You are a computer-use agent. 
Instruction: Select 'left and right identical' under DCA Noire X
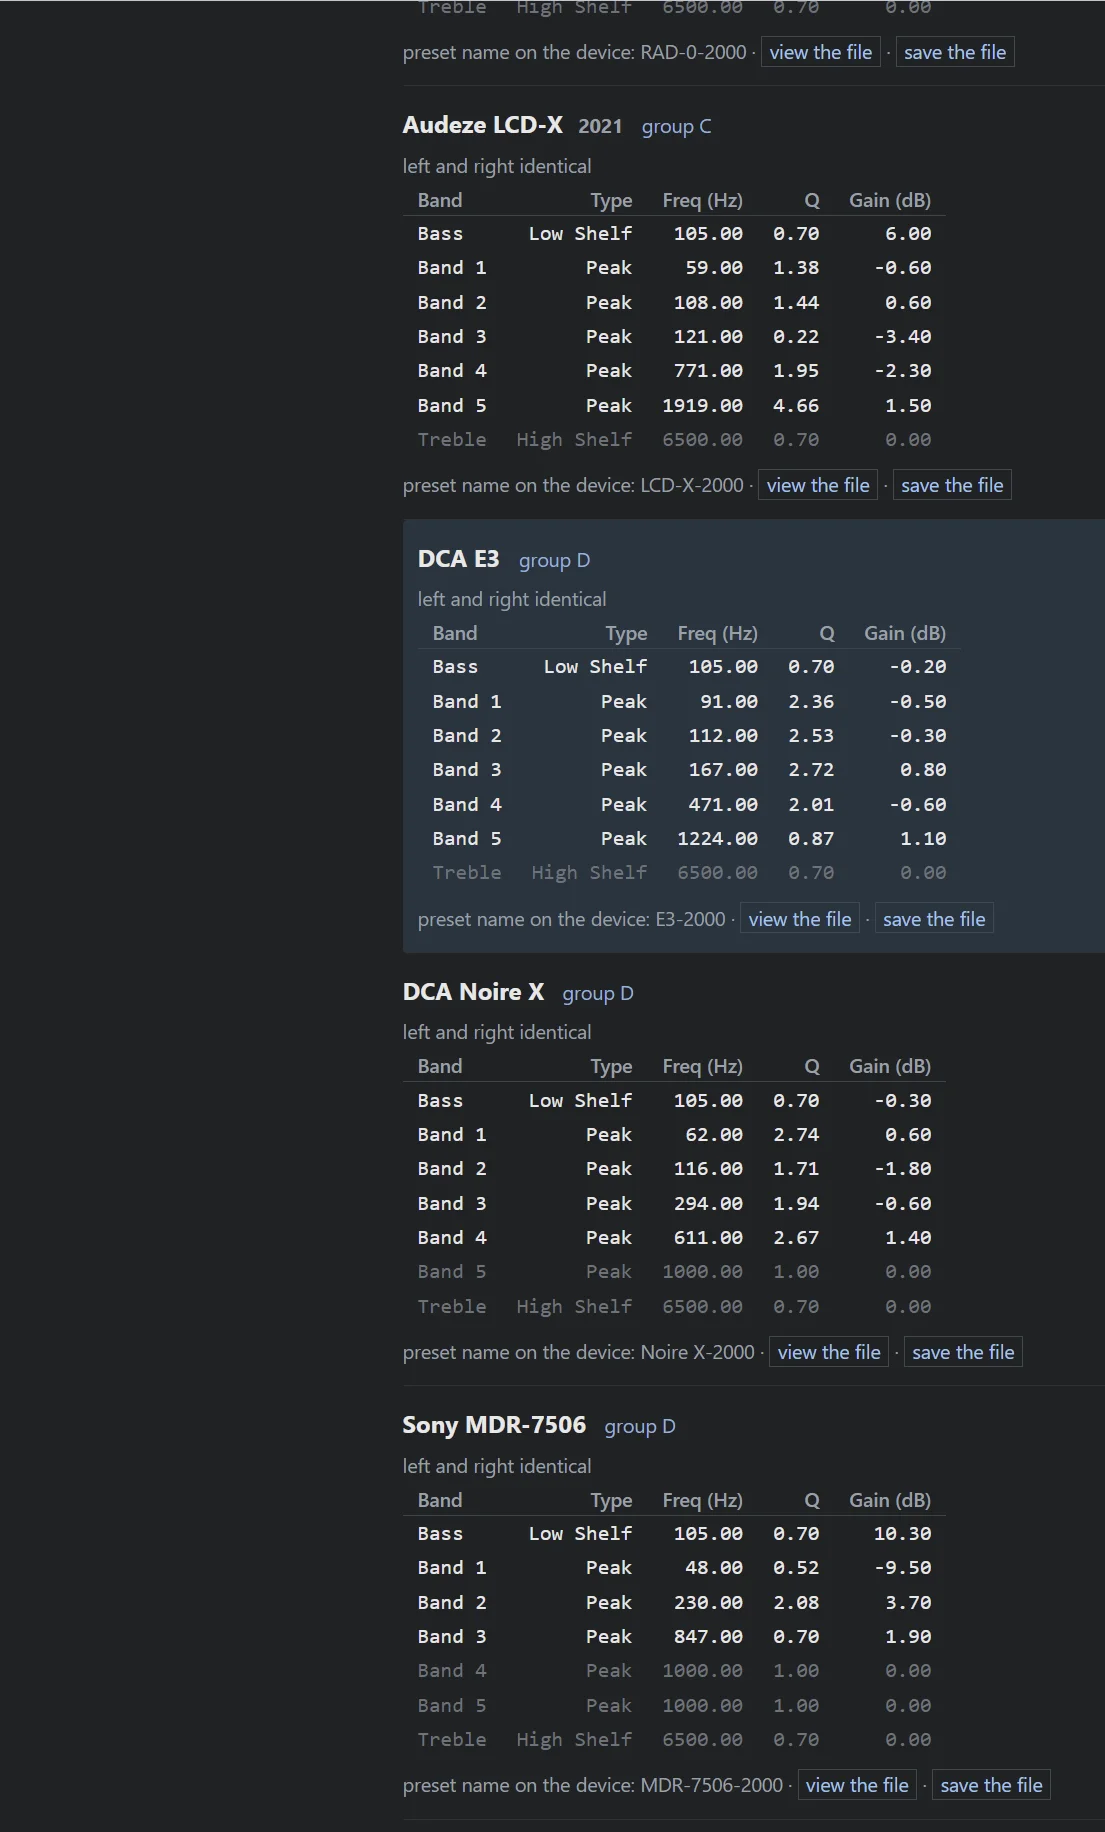[497, 1032]
